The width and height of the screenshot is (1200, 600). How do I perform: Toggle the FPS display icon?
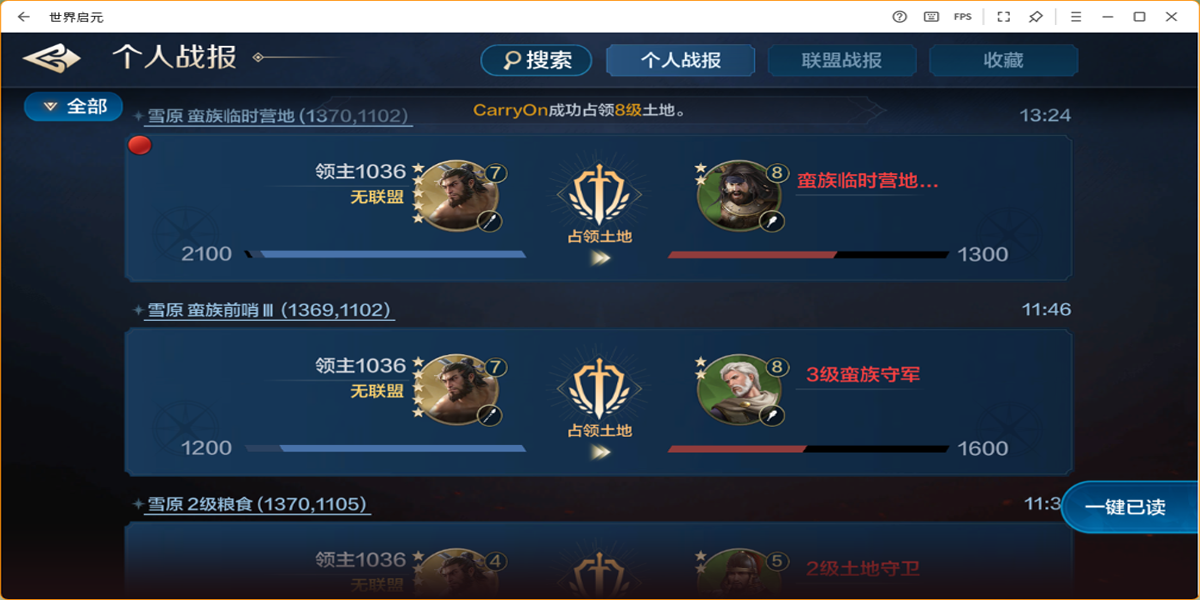click(962, 17)
